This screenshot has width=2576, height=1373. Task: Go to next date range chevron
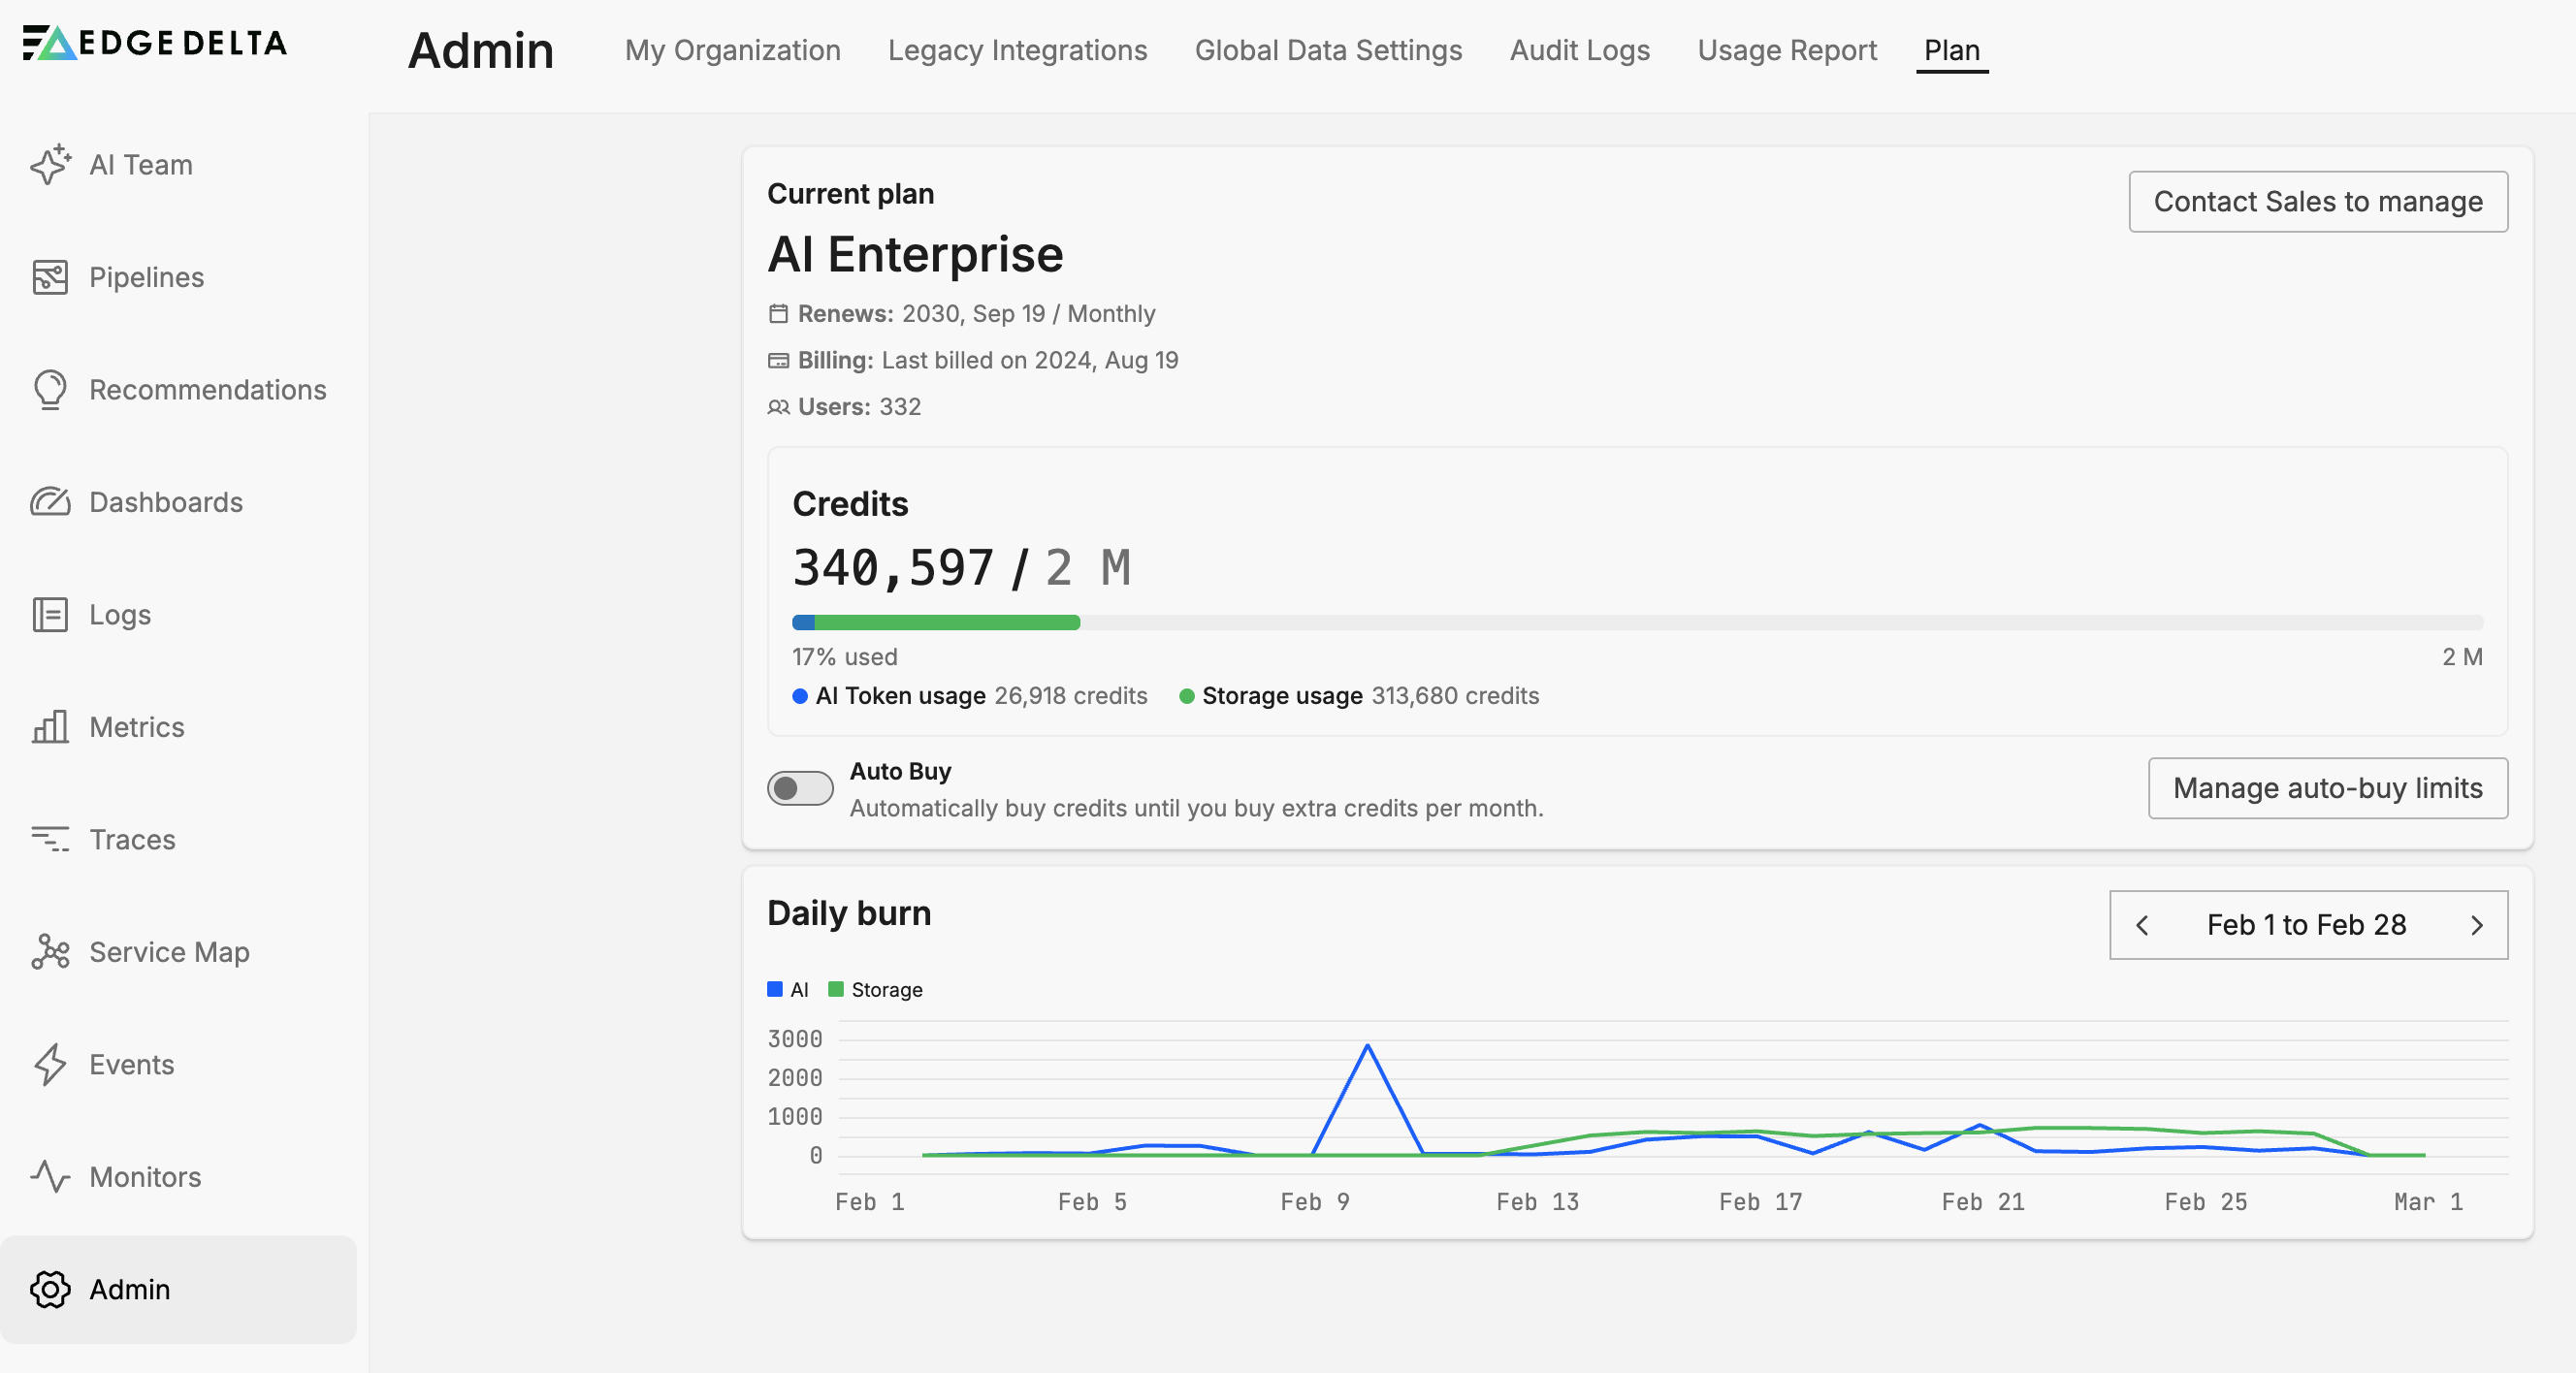point(2476,925)
